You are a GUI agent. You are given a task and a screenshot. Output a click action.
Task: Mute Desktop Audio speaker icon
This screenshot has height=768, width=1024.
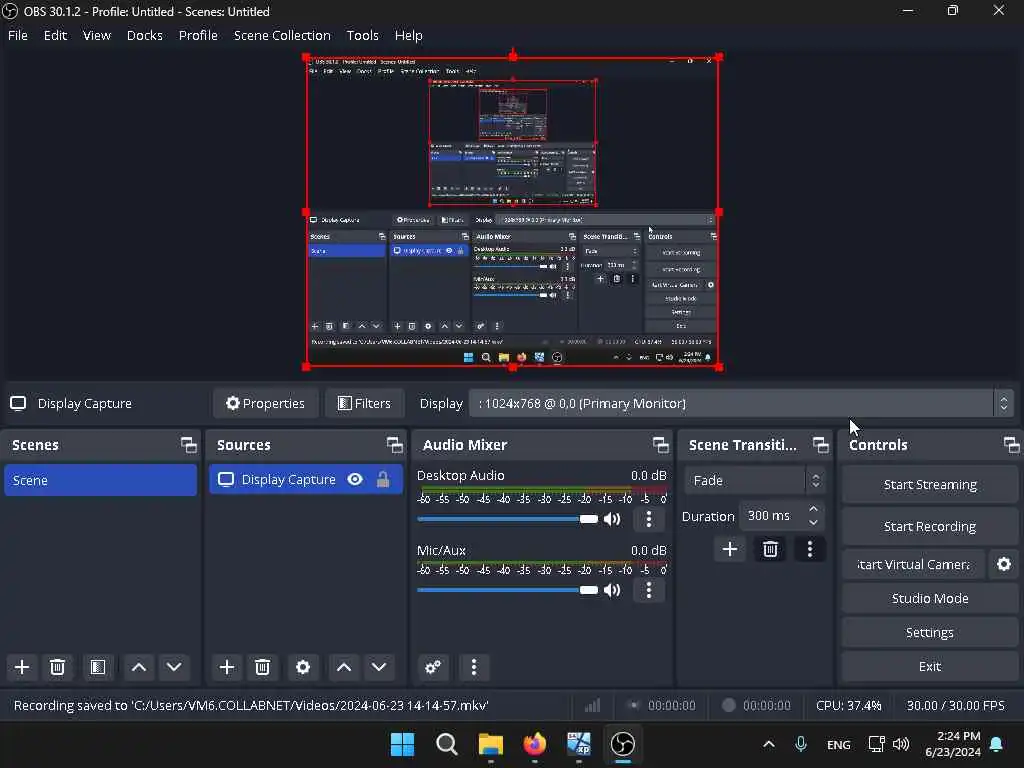[612, 519]
